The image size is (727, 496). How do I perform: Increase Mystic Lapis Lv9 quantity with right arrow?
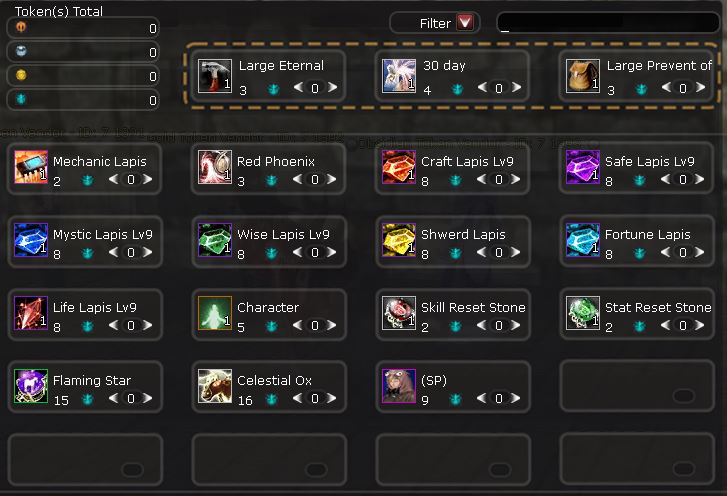coord(148,252)
